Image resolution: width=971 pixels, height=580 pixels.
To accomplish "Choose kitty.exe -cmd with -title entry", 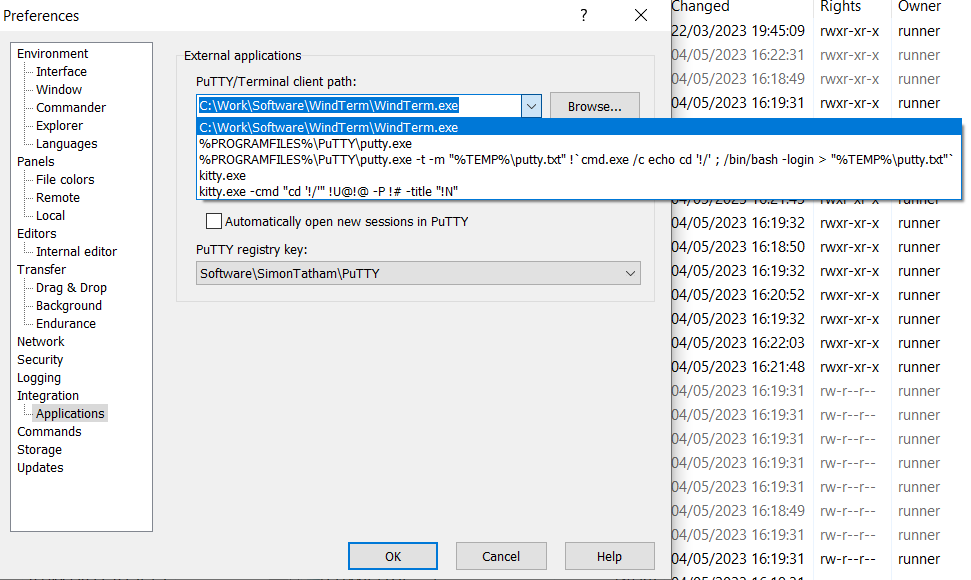I will (579, 191).
